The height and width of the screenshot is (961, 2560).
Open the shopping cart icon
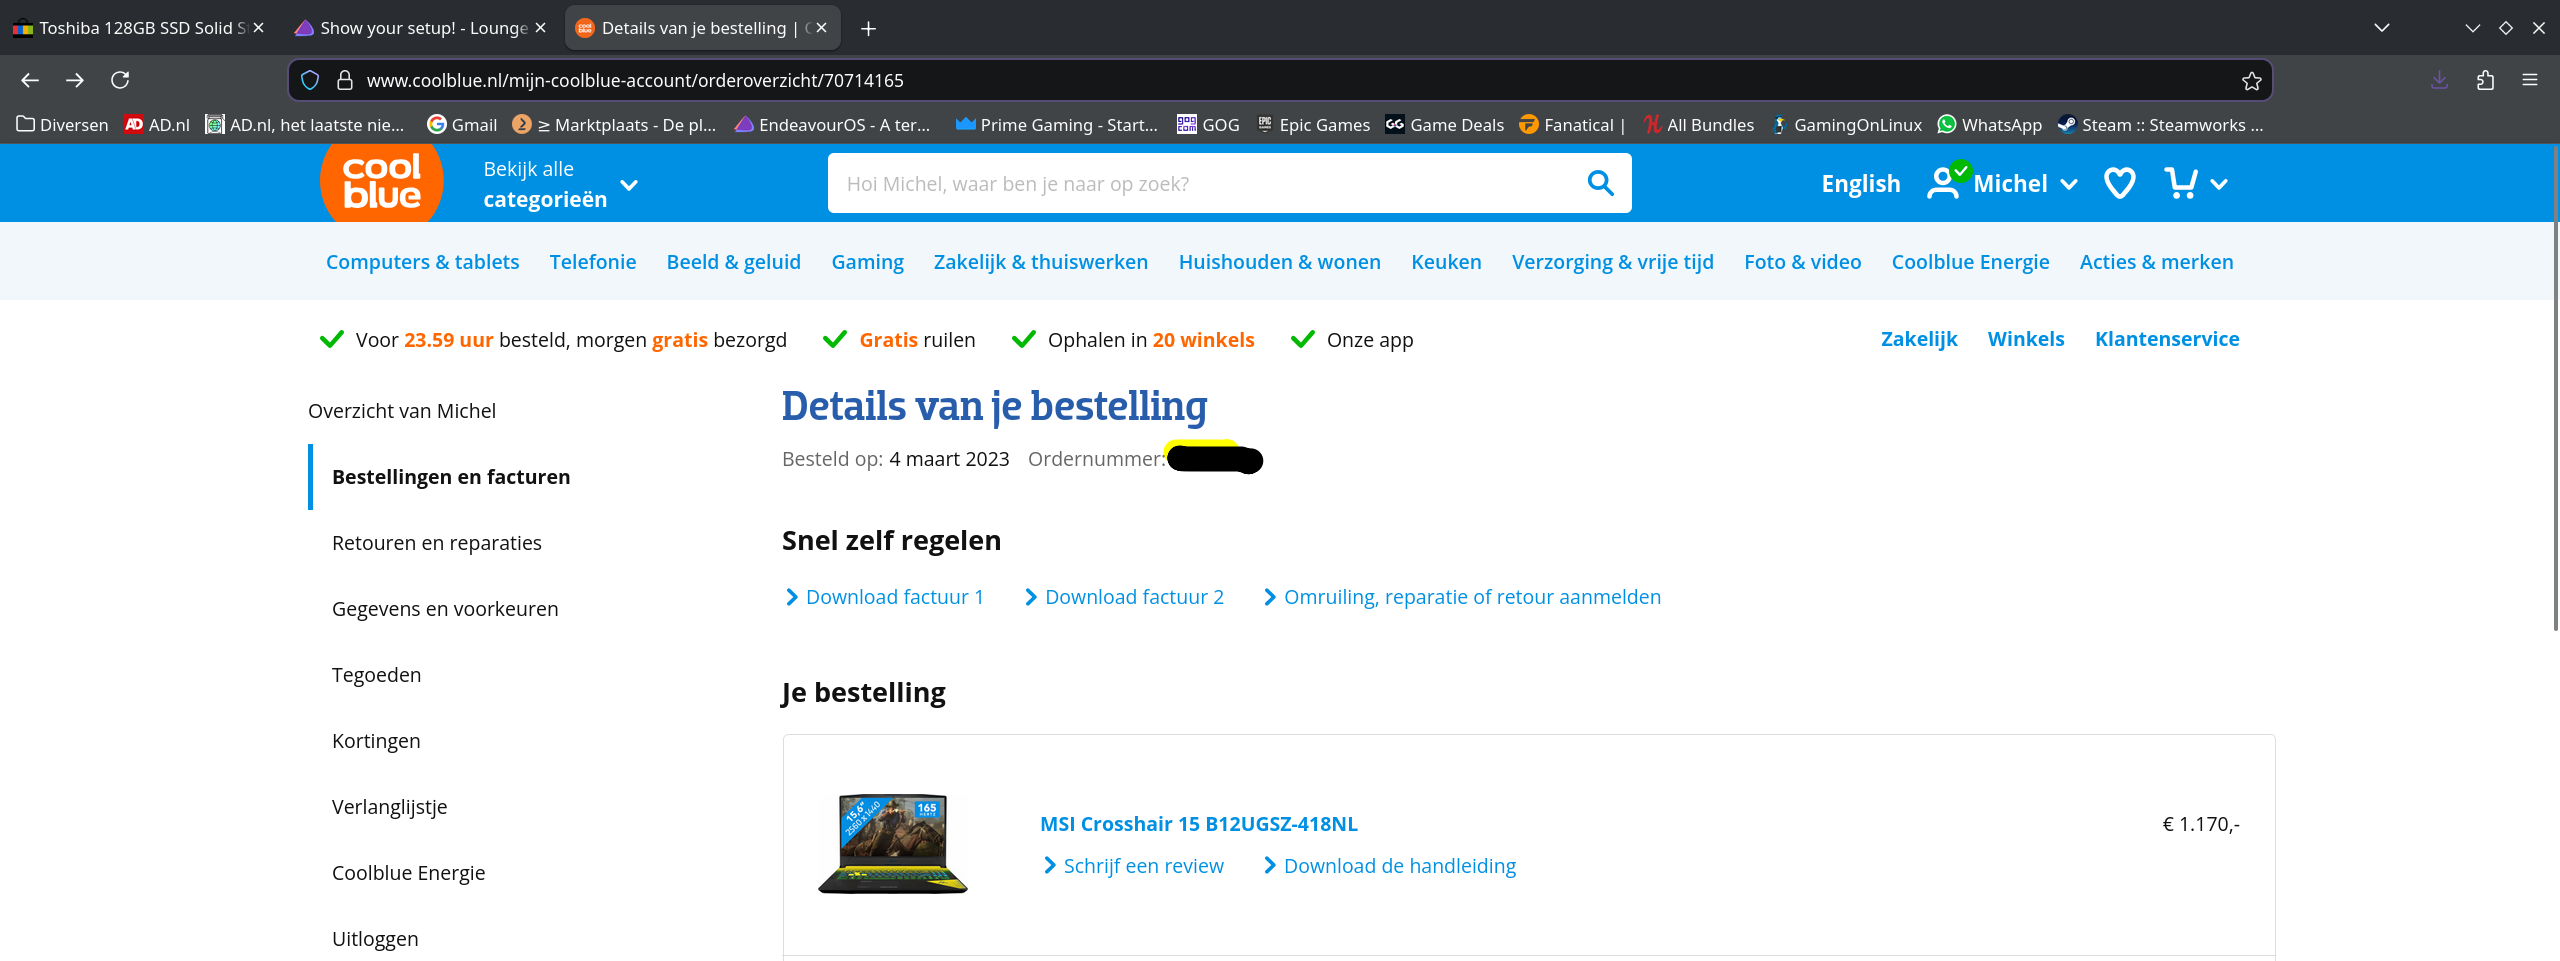tap(2181, 183)
